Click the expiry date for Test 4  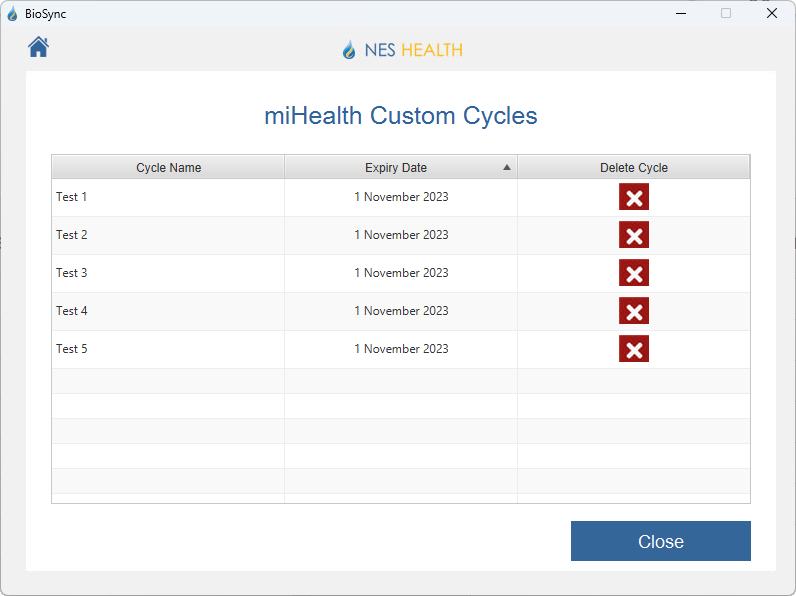(x=401, y=311)
